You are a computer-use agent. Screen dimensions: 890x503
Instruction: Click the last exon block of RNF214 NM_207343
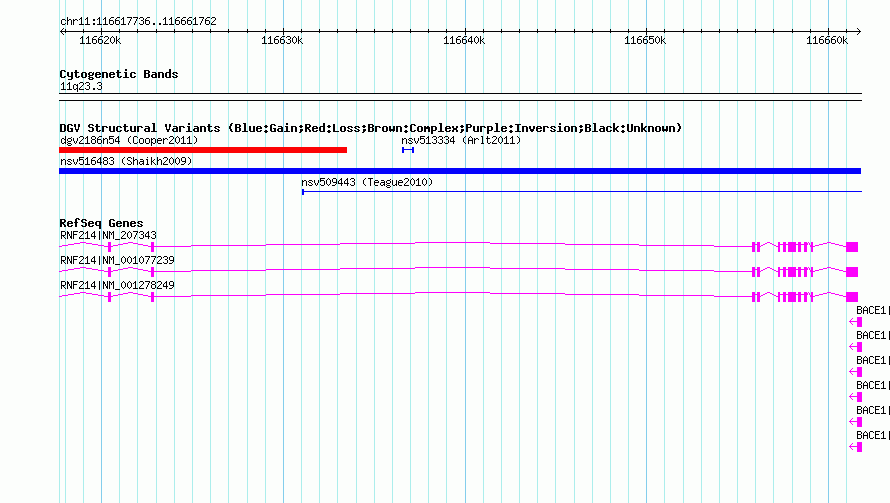point(852,247)
